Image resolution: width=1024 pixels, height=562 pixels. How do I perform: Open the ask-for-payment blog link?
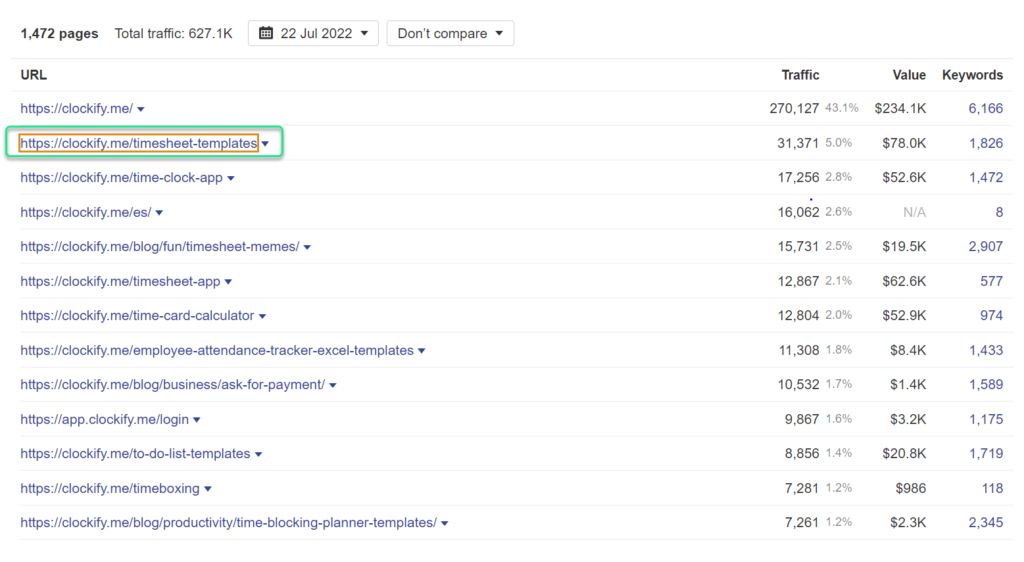tap(172, 384)
